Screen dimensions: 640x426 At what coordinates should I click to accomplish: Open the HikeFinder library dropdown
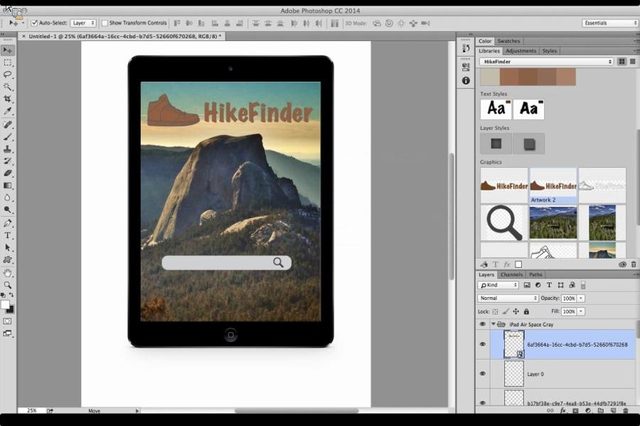pyautogui.click(x=547, y=62)
